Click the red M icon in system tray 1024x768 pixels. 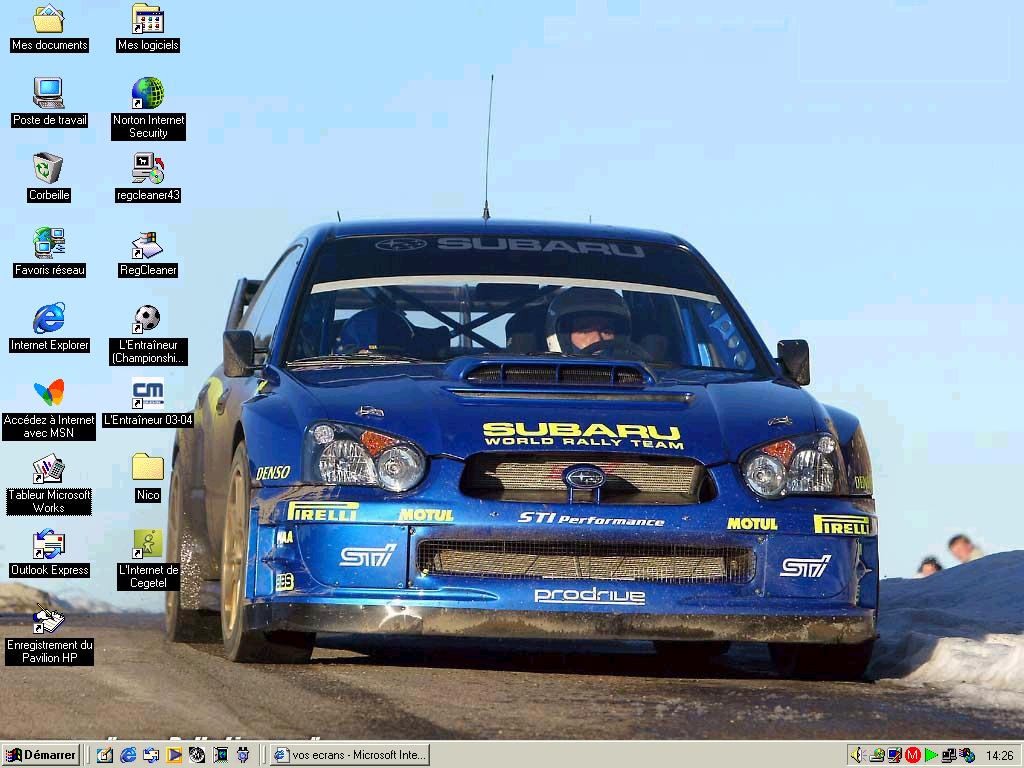pyautogui.click(x=912, y=755)
